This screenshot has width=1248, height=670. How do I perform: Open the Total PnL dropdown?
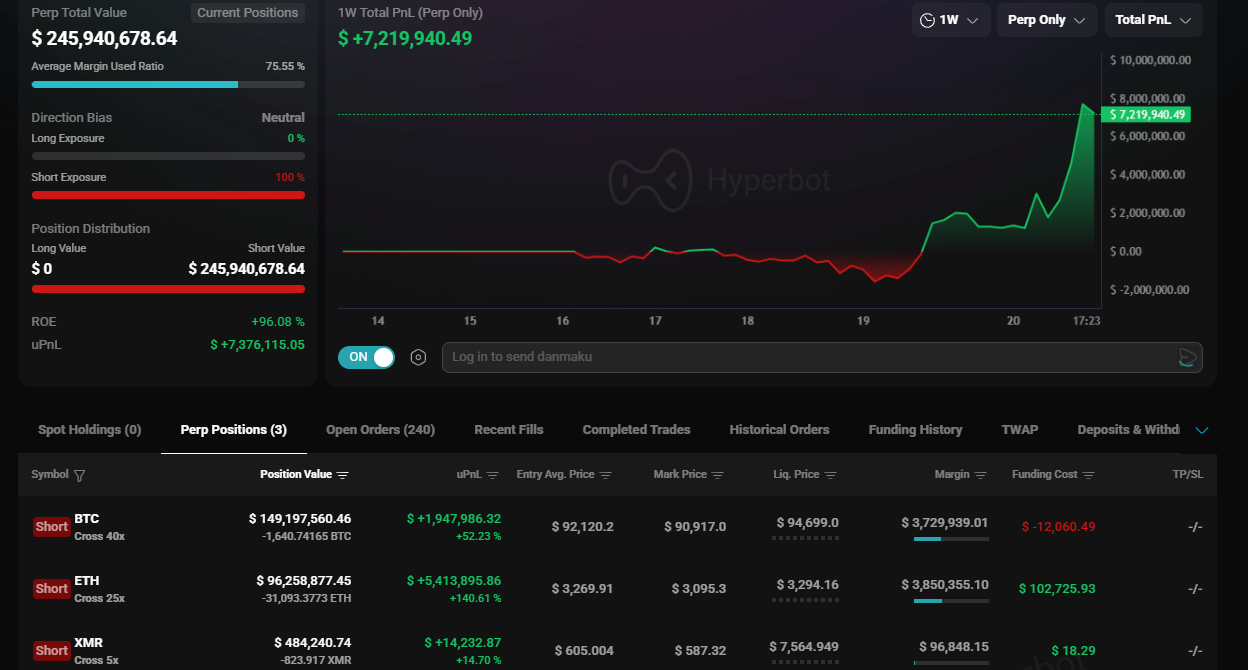click(x=1153, y=20)
